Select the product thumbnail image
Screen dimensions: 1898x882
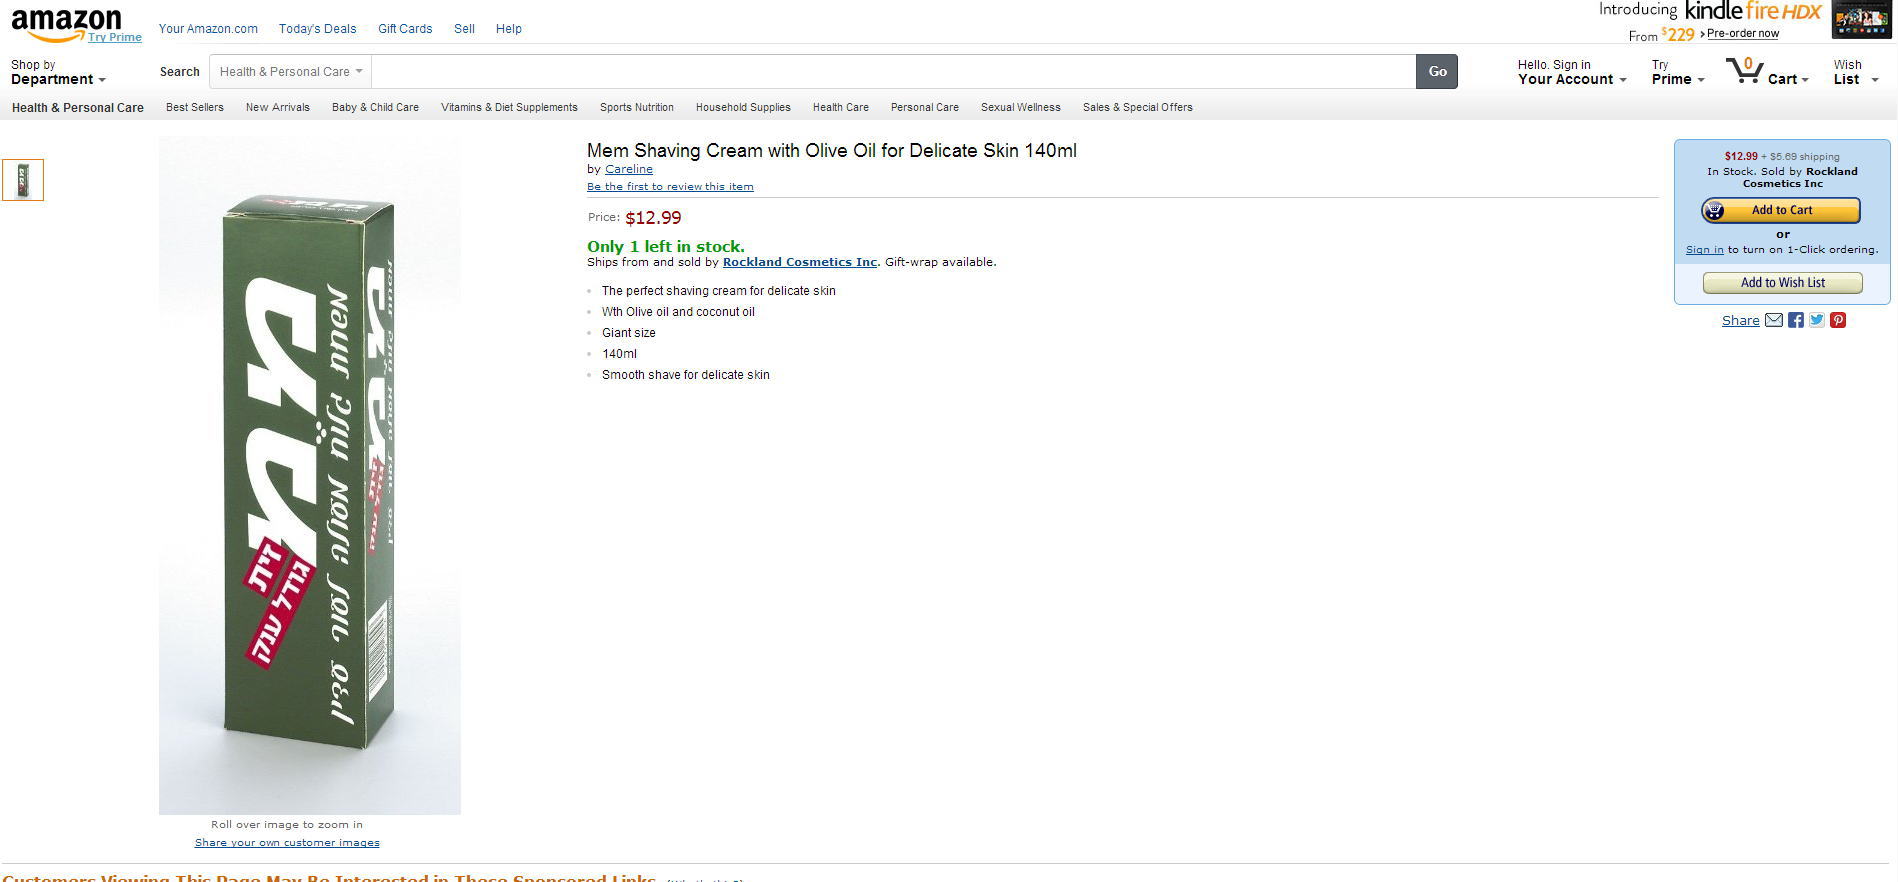23,180
